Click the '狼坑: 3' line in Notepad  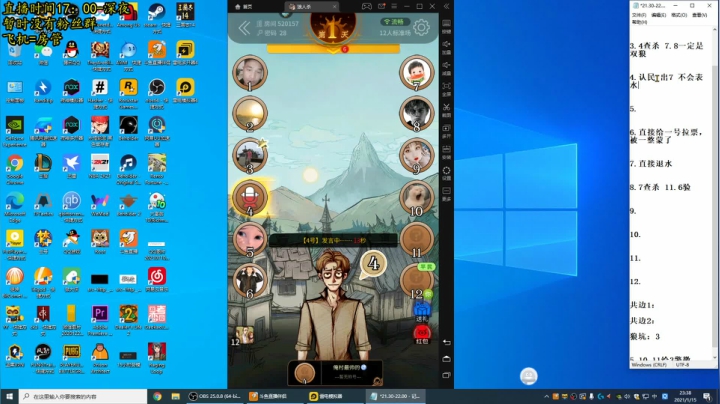[645, 337]
